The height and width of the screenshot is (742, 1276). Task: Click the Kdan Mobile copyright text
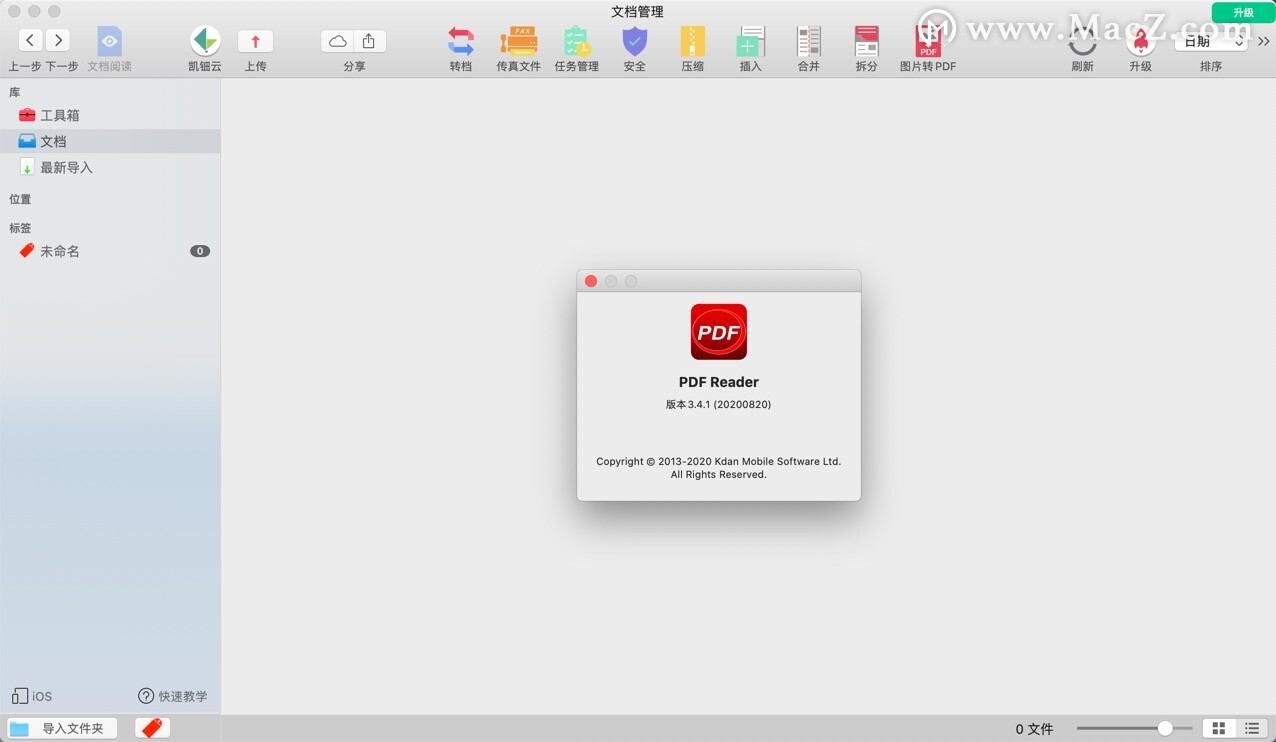(x=719, y=468)
